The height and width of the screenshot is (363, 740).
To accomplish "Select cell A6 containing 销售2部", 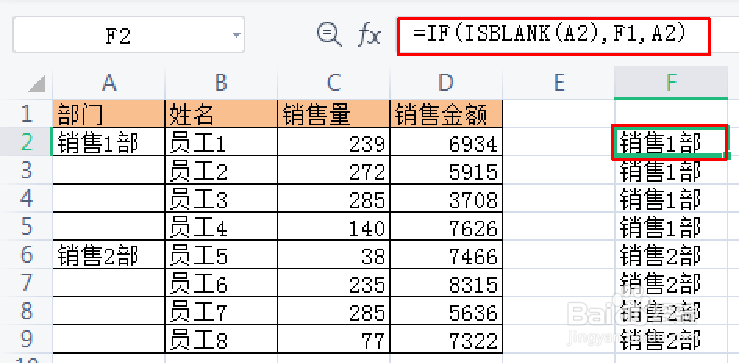I will point(109,255).
